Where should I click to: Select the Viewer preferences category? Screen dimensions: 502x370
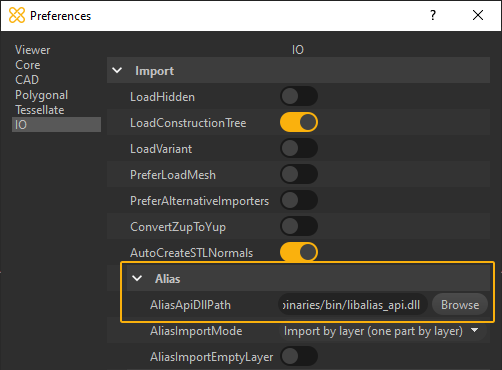point(33,50)
